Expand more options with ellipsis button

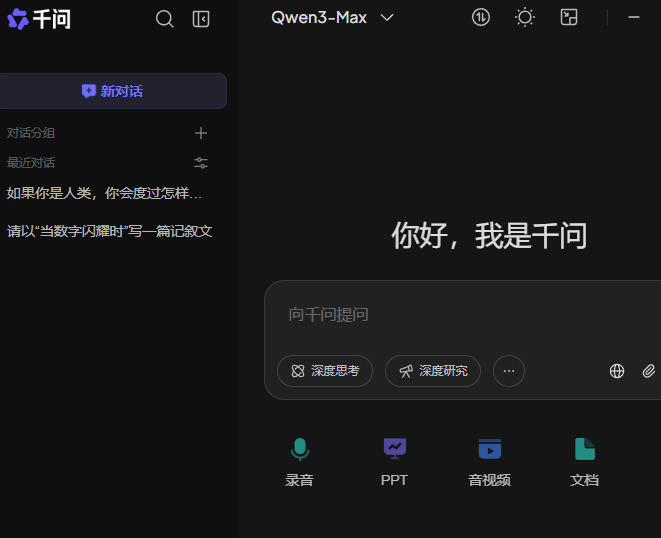[x=509, y=371]
